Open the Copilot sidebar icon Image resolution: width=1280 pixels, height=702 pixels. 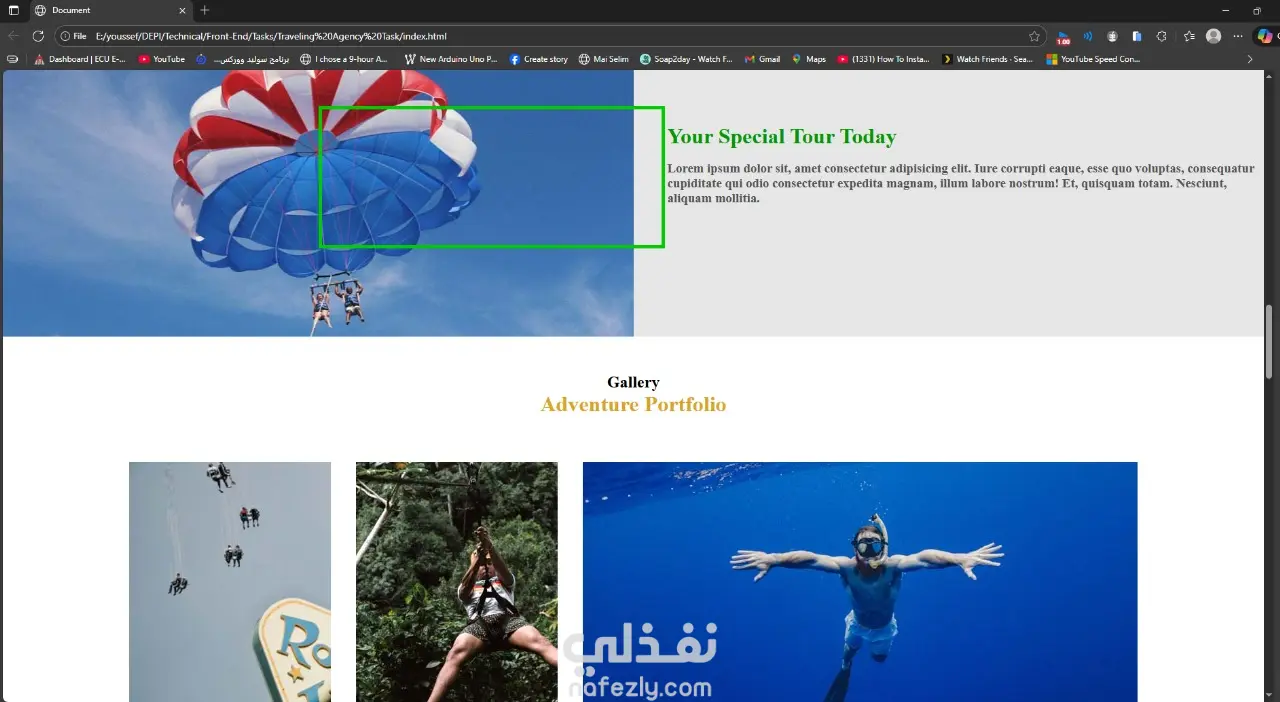coord(1265,36)
